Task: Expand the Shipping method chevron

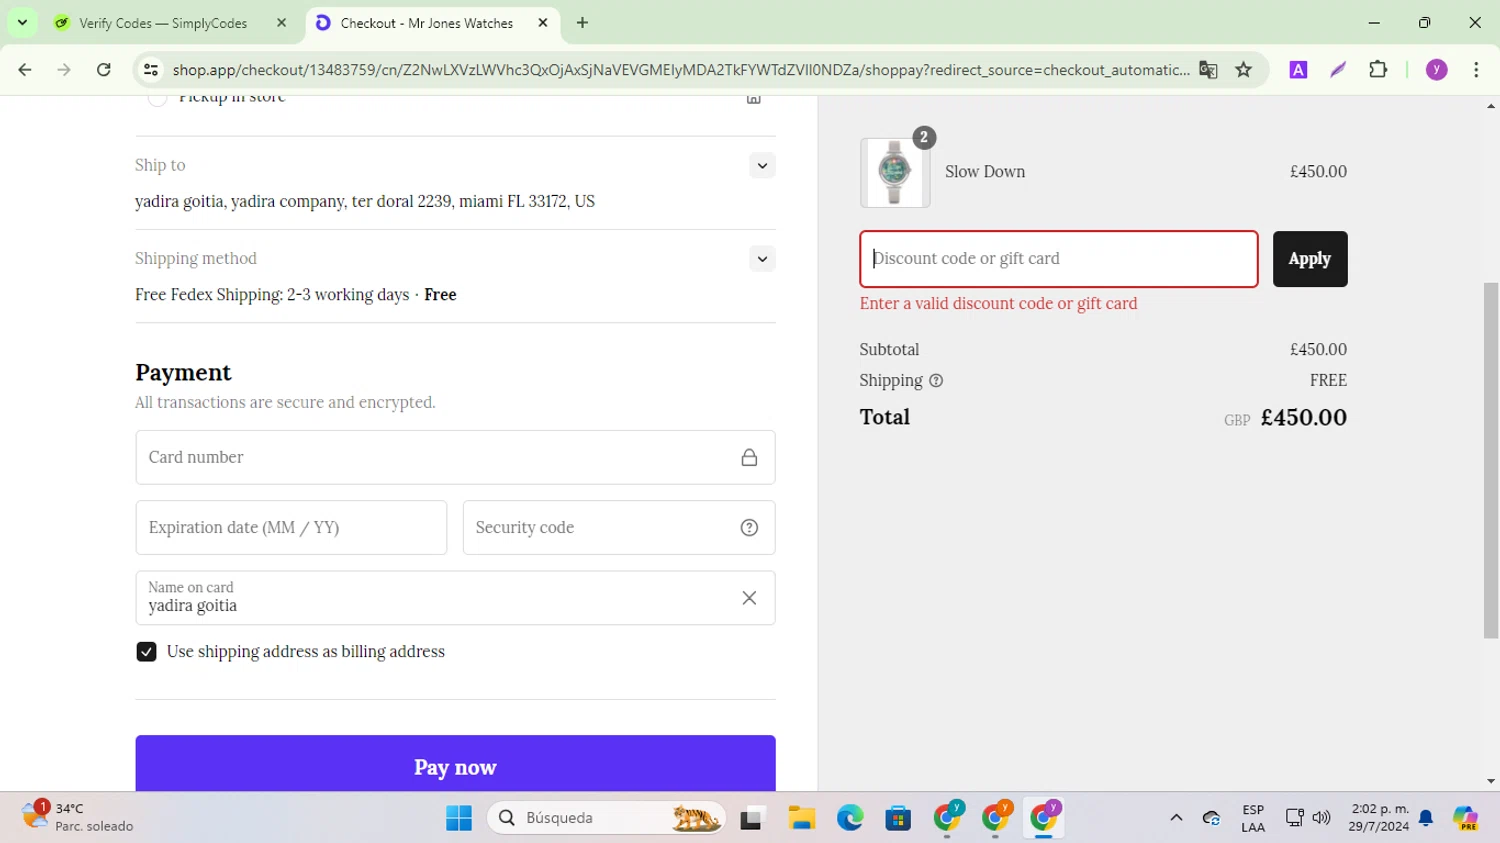Action: pos(762,259)
